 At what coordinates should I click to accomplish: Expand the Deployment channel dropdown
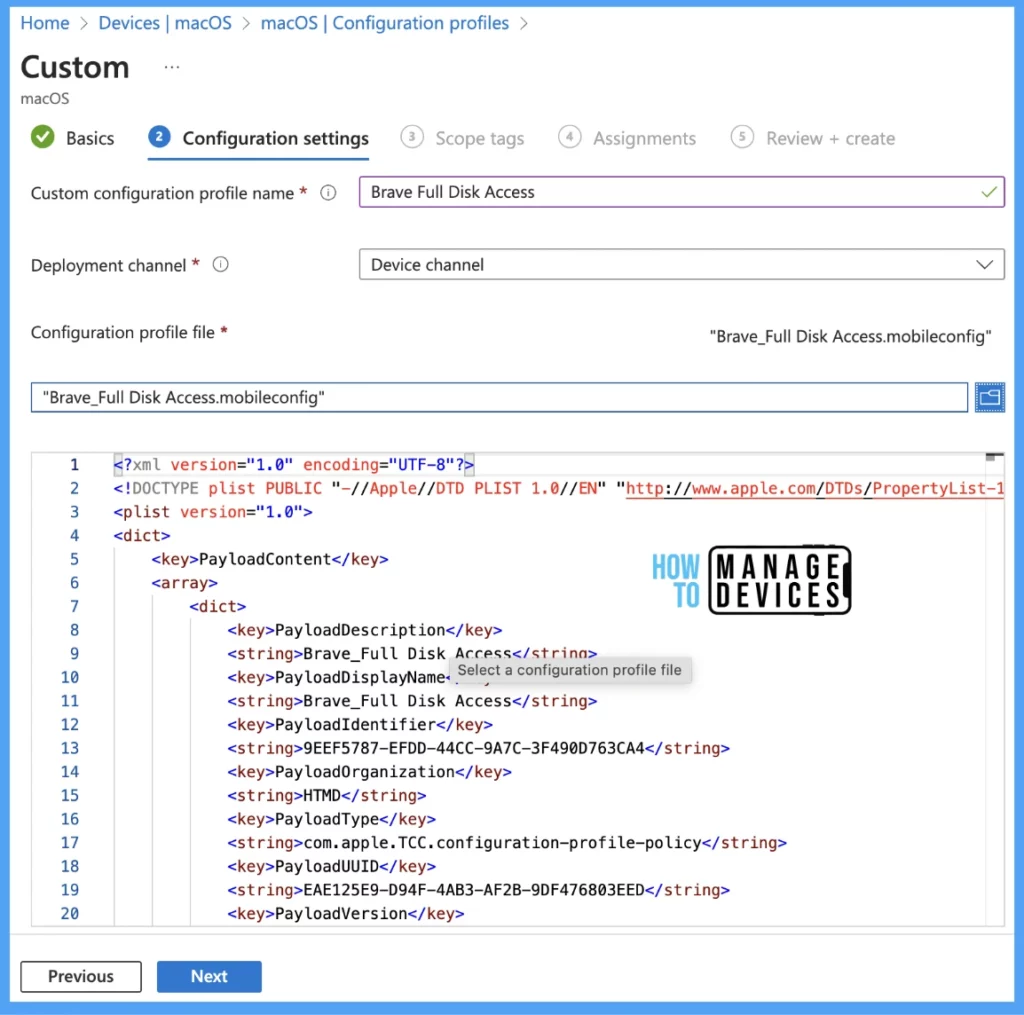coord(681,265)
